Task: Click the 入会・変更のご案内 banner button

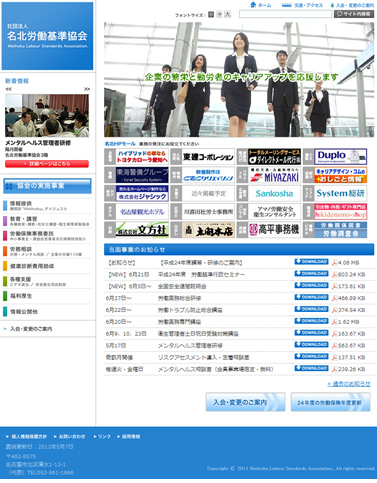Action: 246,402
